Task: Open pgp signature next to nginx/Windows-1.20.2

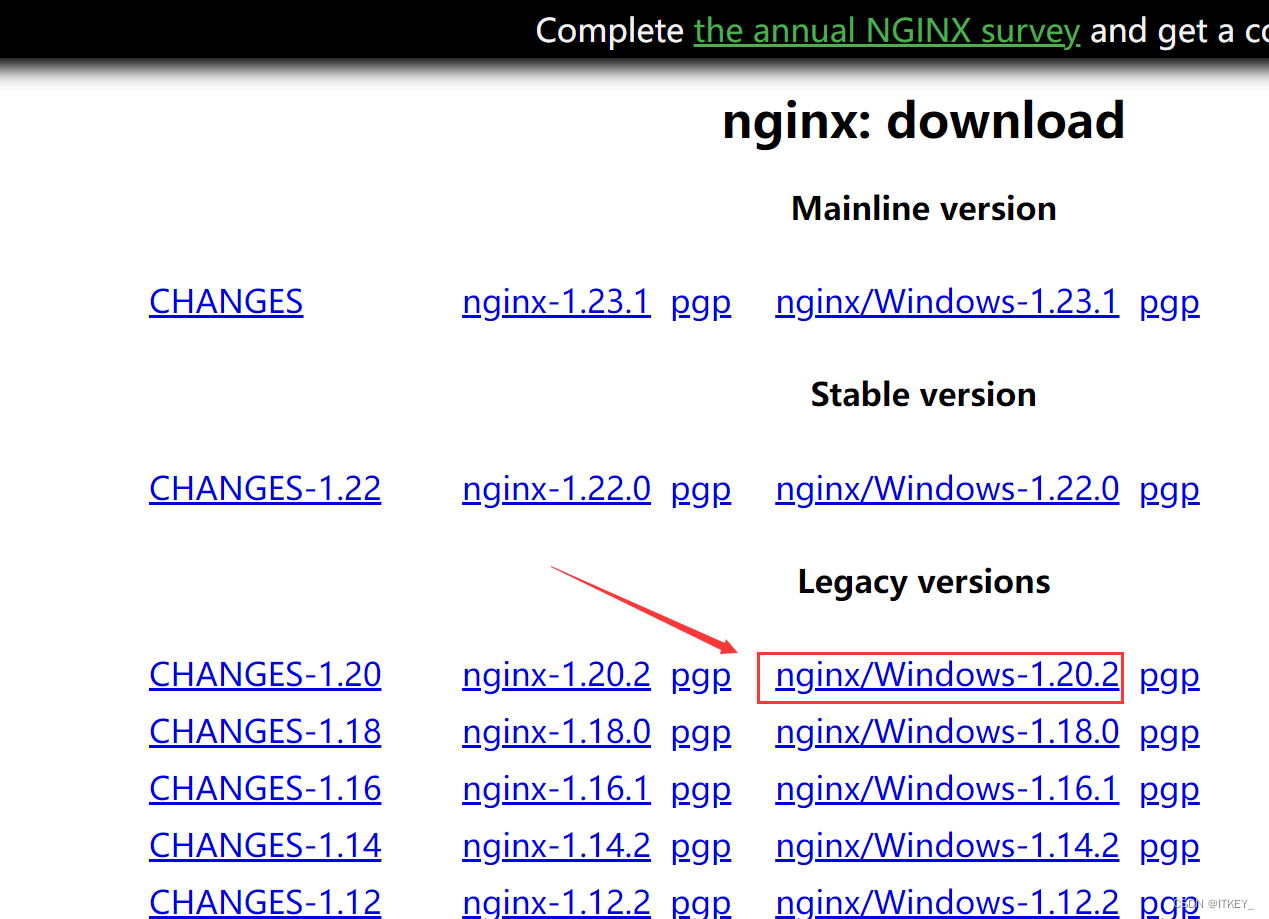Action: coord(1169,676)
